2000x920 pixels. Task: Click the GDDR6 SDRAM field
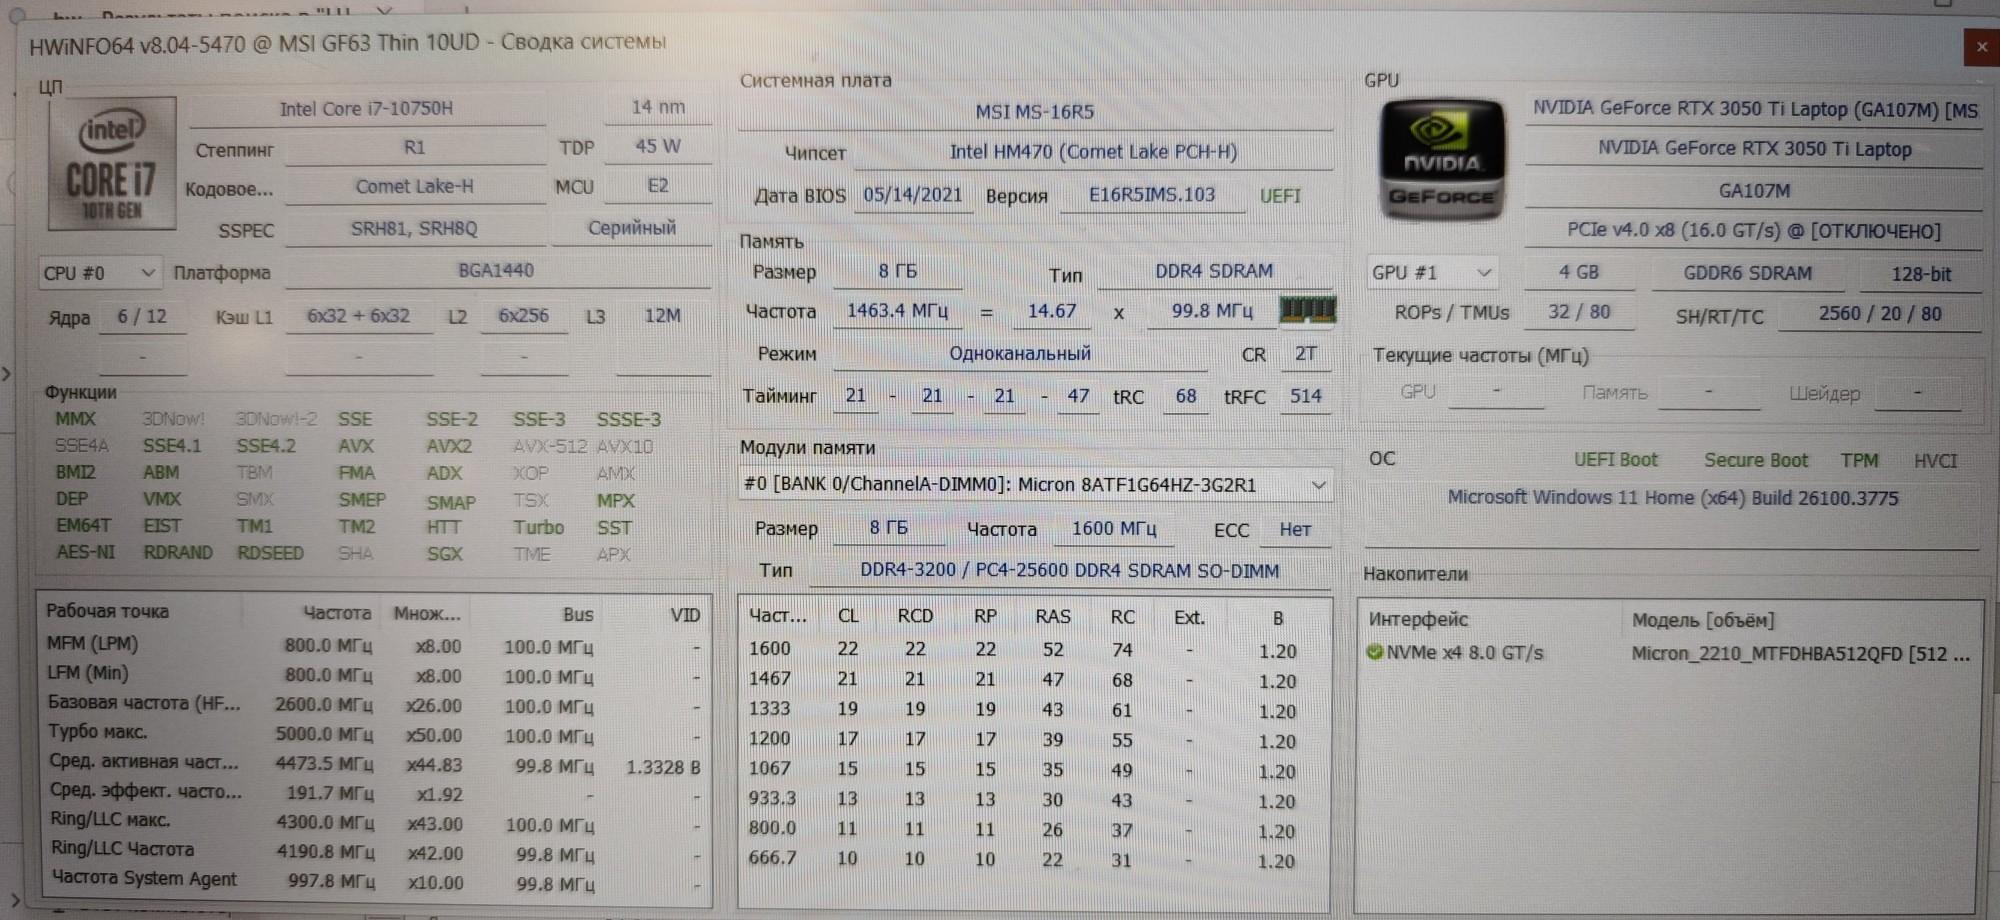tap(1748, 273)
